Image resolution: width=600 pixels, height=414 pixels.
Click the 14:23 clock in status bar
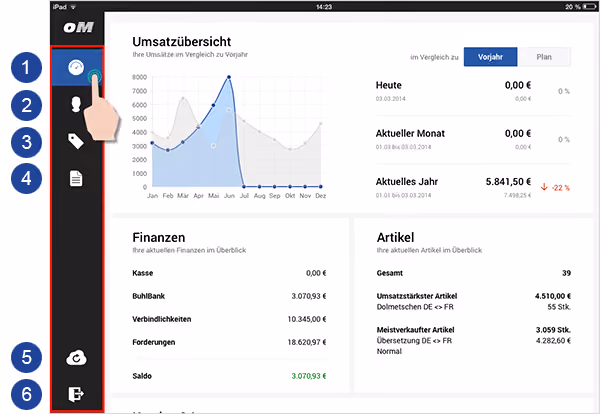coord(324,7)
